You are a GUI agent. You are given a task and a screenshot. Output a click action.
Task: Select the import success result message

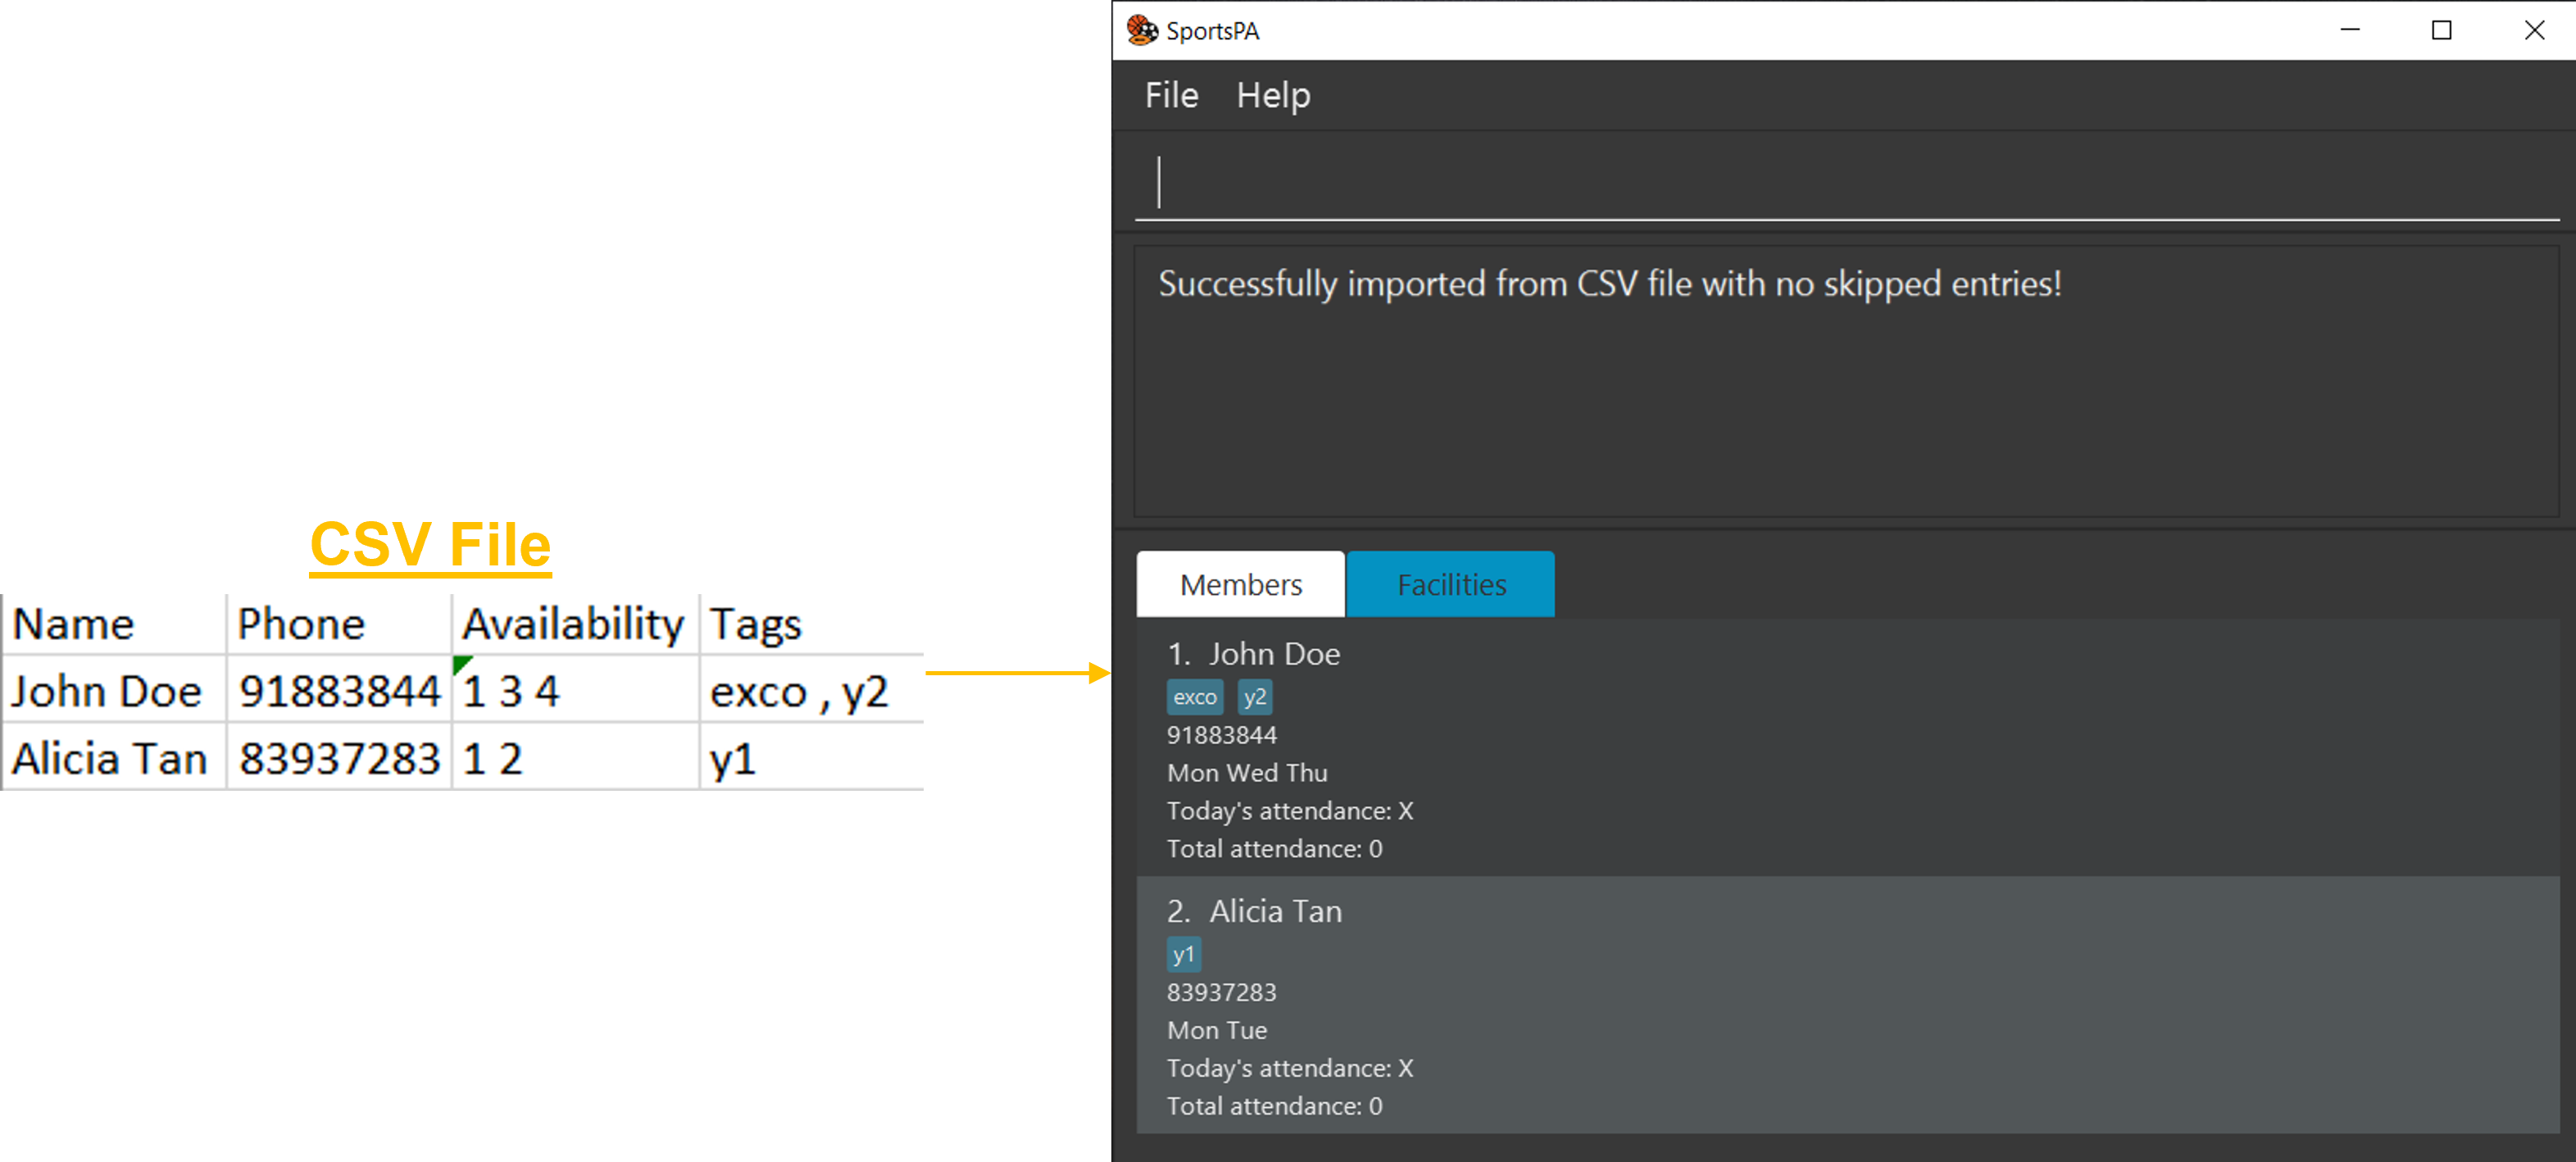pyautogui.click(x=1609, y=284)
